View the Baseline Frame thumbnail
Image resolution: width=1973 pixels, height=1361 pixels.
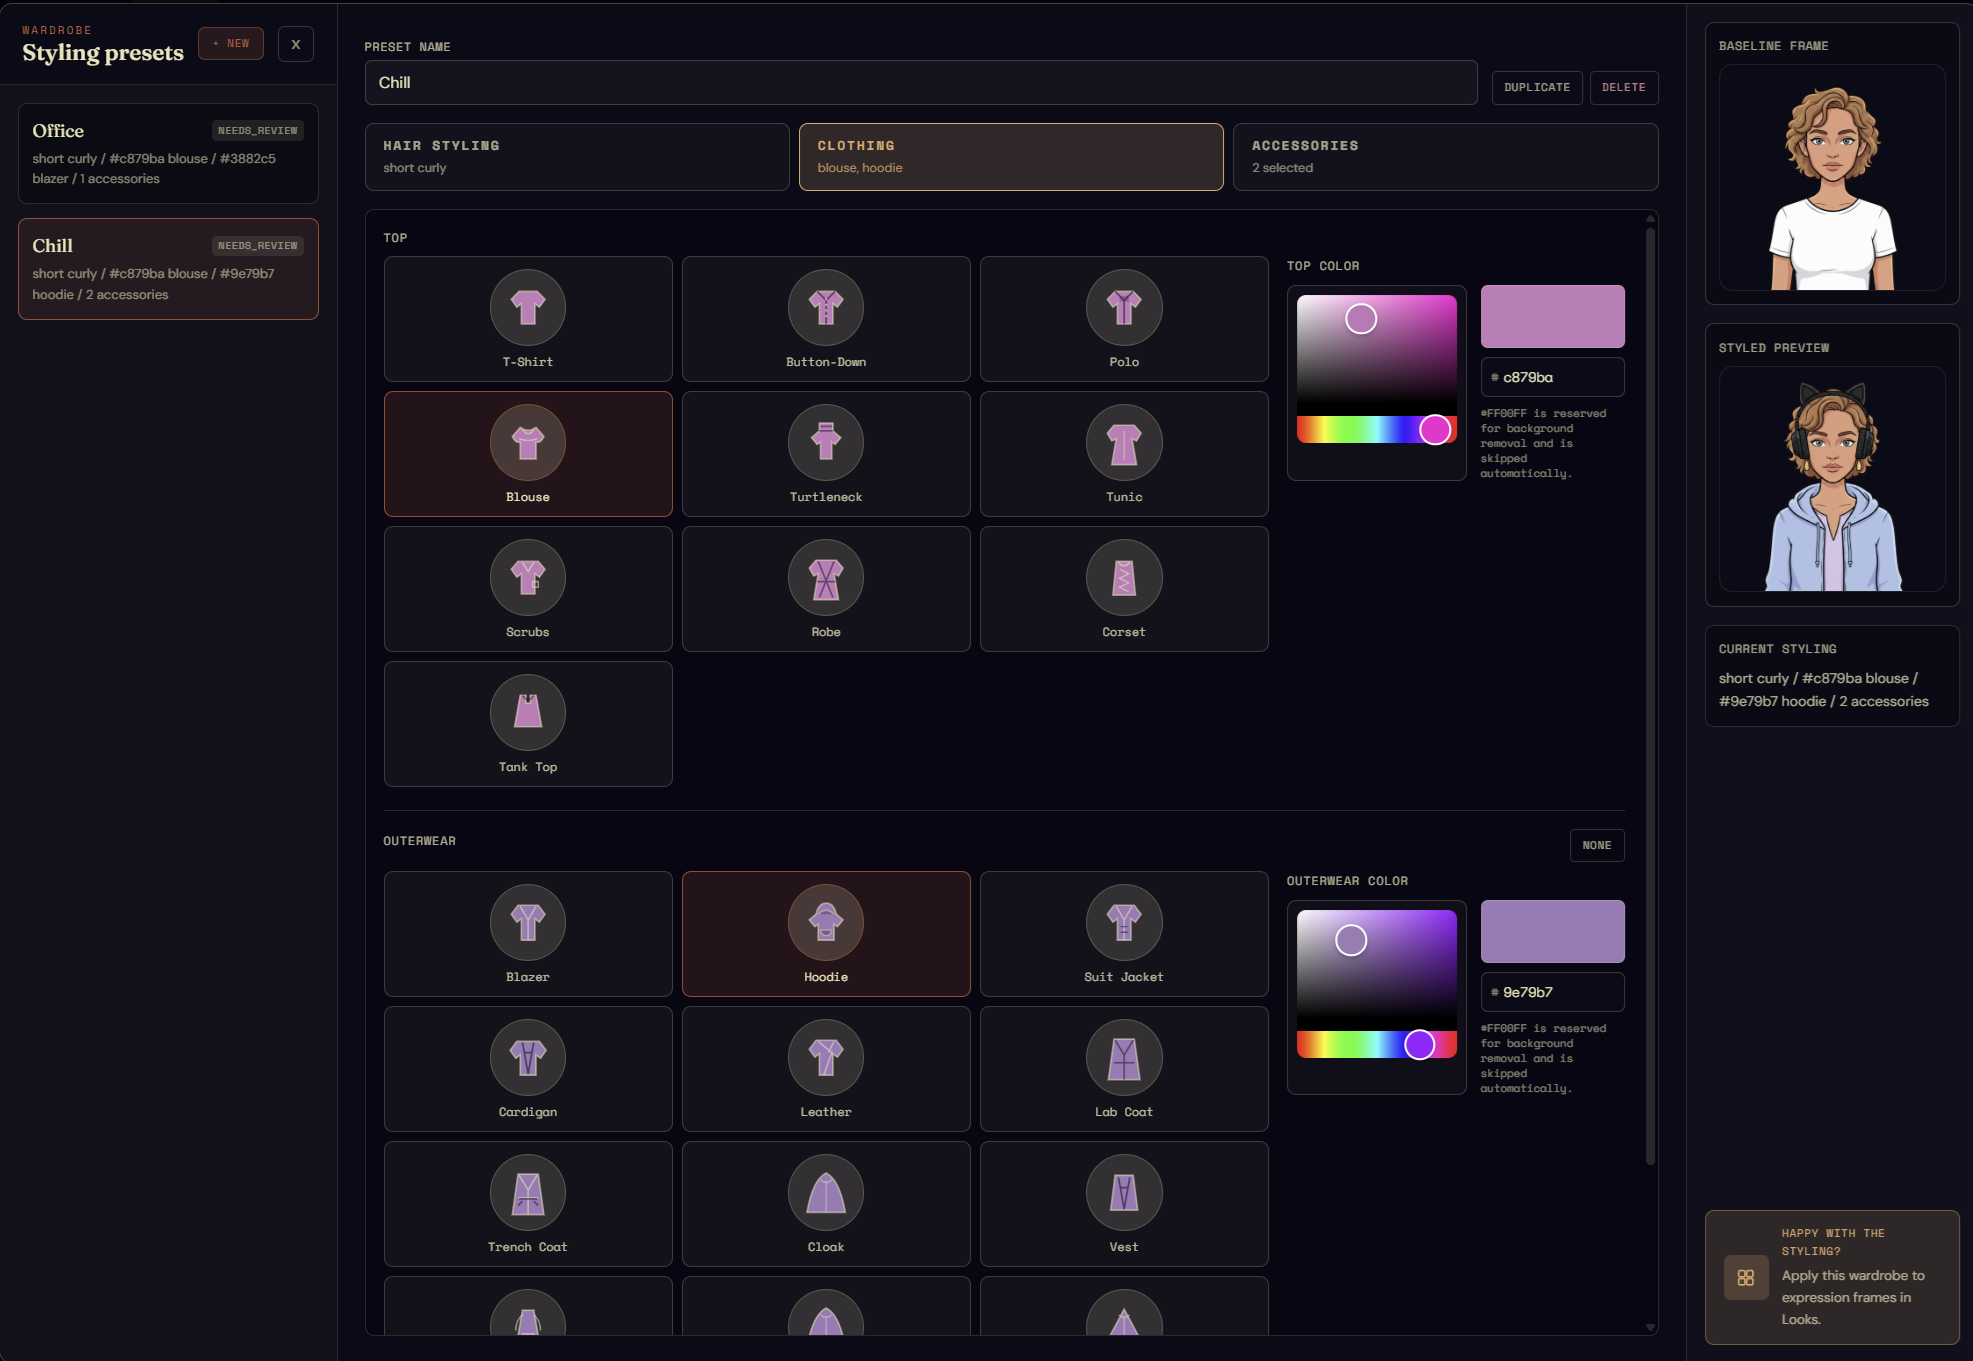1831,178
